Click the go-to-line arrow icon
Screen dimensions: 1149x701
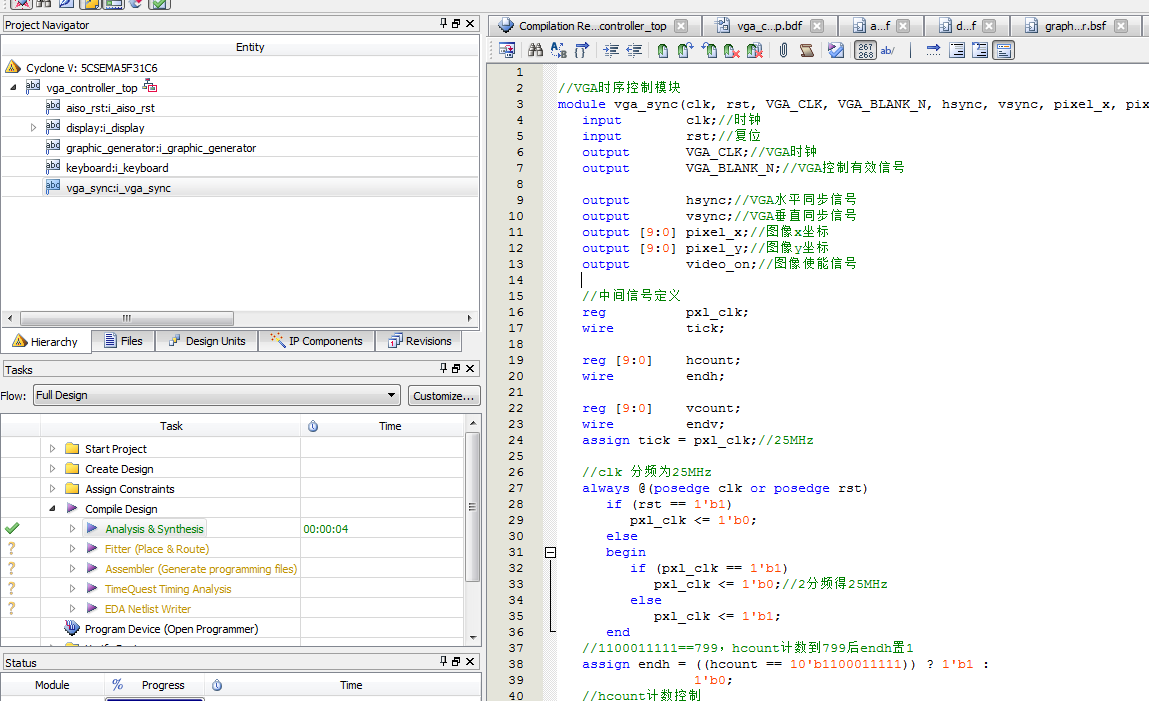932,50
